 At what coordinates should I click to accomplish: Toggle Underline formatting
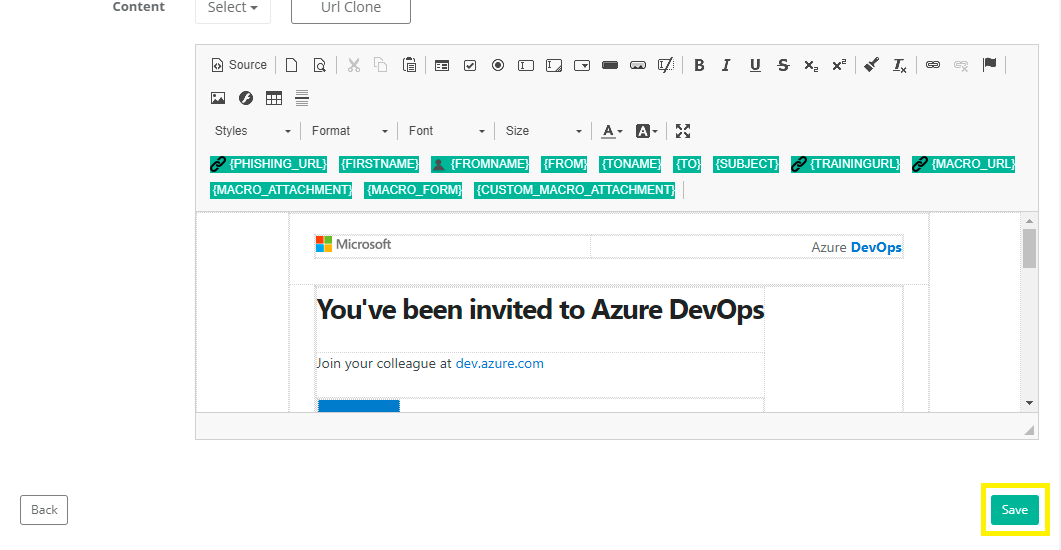(x=754, y=65)
